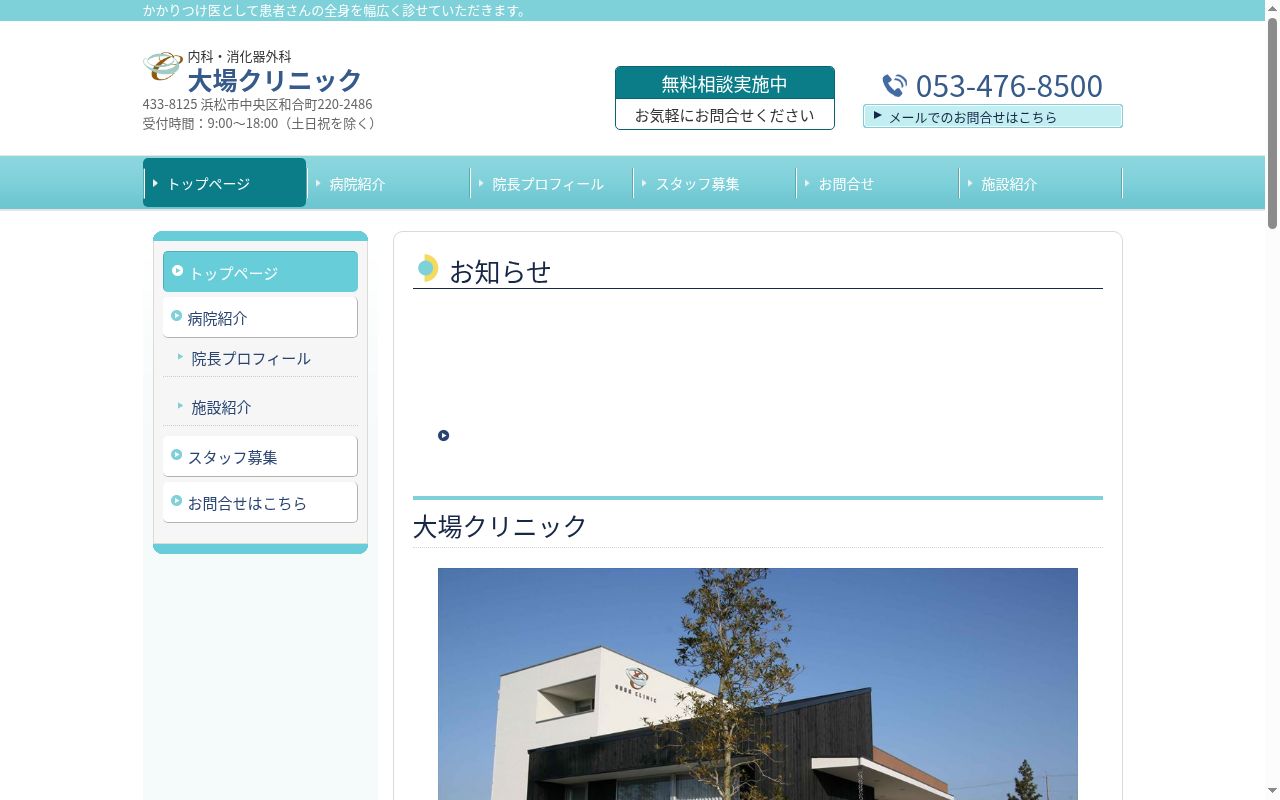Open 施設紹介 in the sidebar submenu
The width and height of the screenshot is (1280, 800).
click(260, 407)
